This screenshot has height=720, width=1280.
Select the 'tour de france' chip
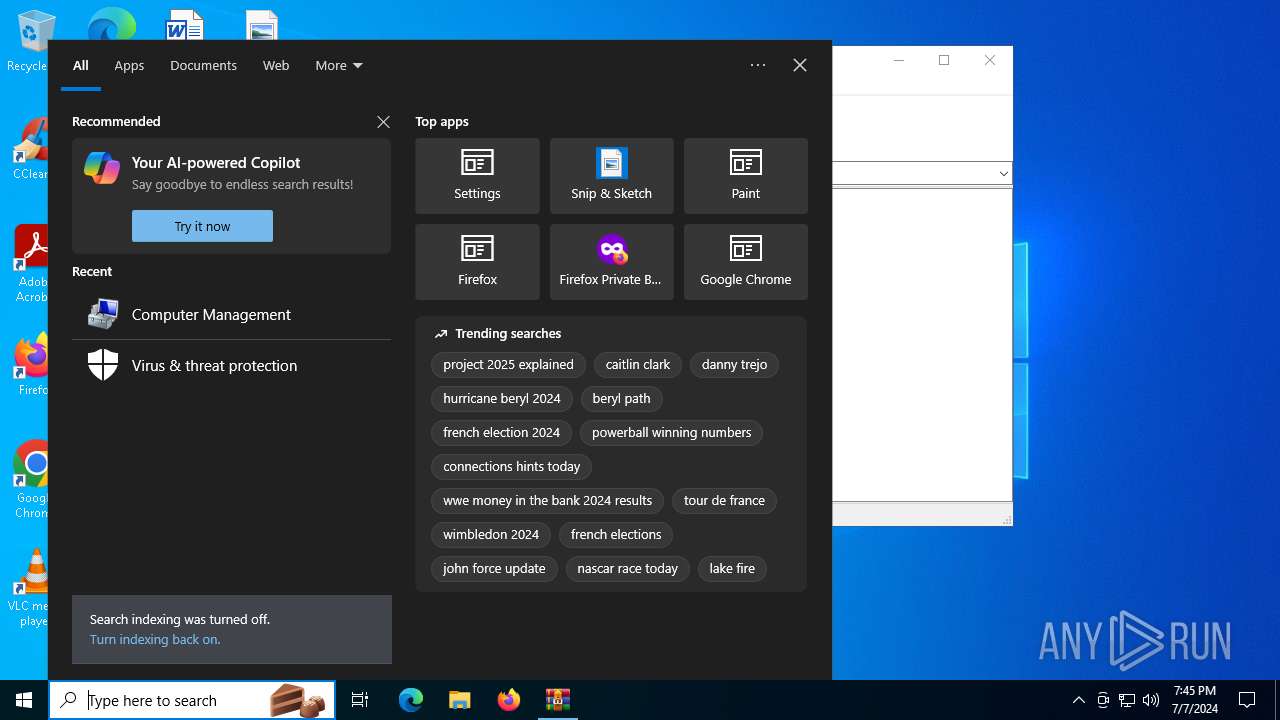[x=724, y=500]
